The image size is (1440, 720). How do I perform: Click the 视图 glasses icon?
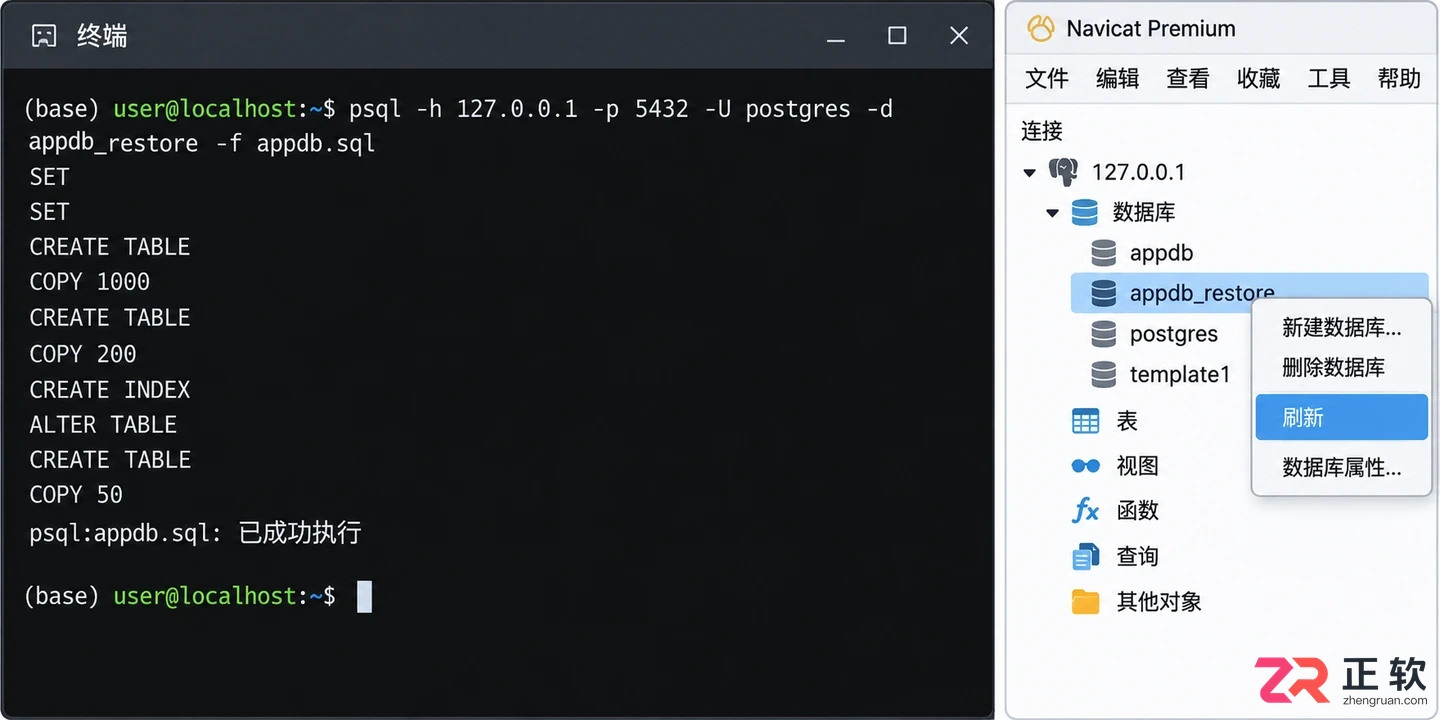[x=1085, y=466]
